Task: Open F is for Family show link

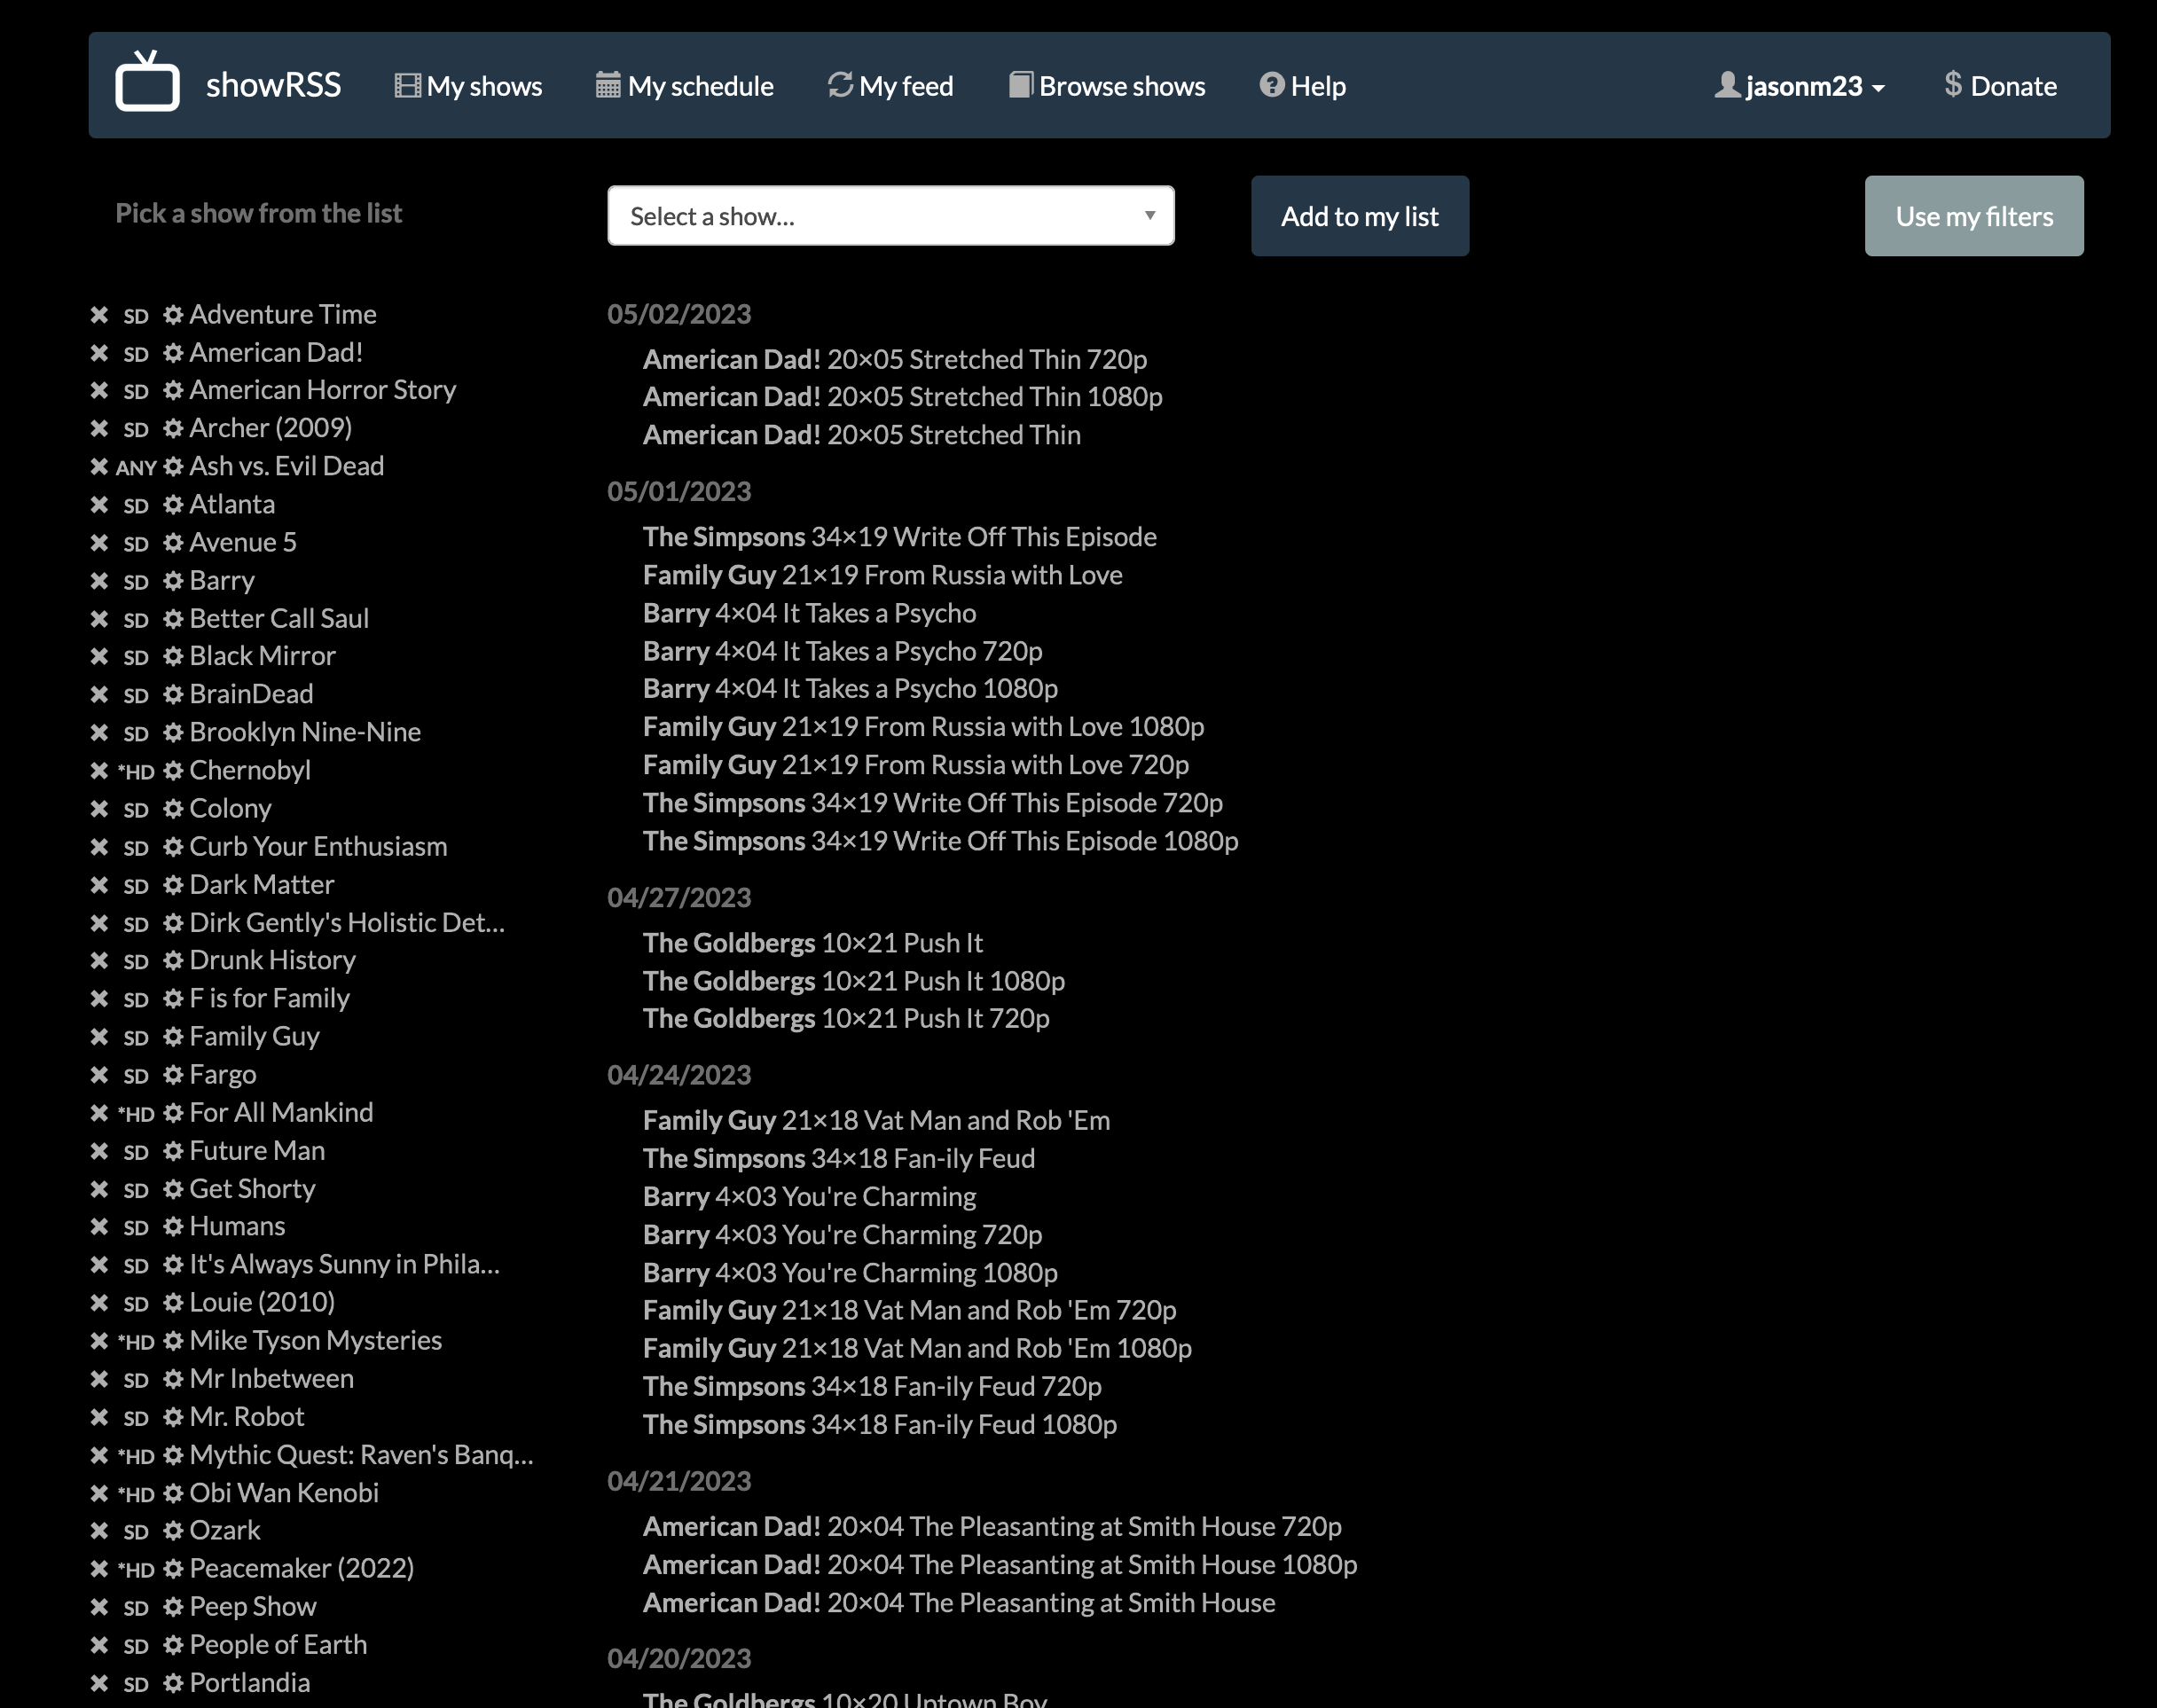Action: pos(270,998)
